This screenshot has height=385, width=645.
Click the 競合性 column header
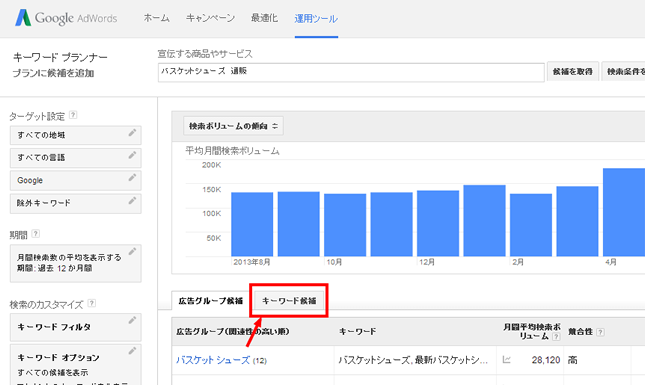580,332
